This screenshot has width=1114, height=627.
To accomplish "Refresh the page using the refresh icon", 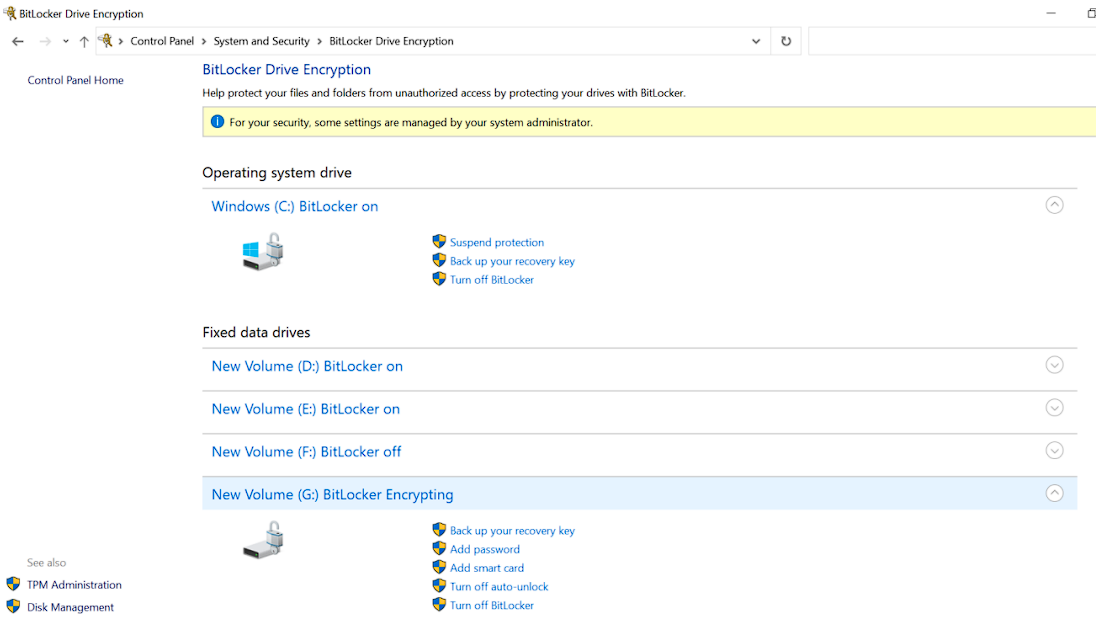I will (786, 41).
